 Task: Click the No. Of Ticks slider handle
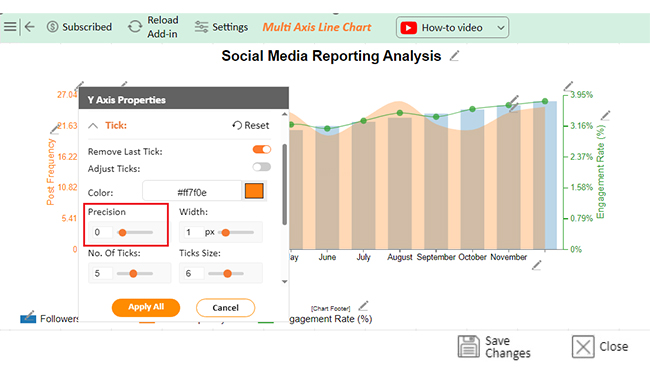133,274
